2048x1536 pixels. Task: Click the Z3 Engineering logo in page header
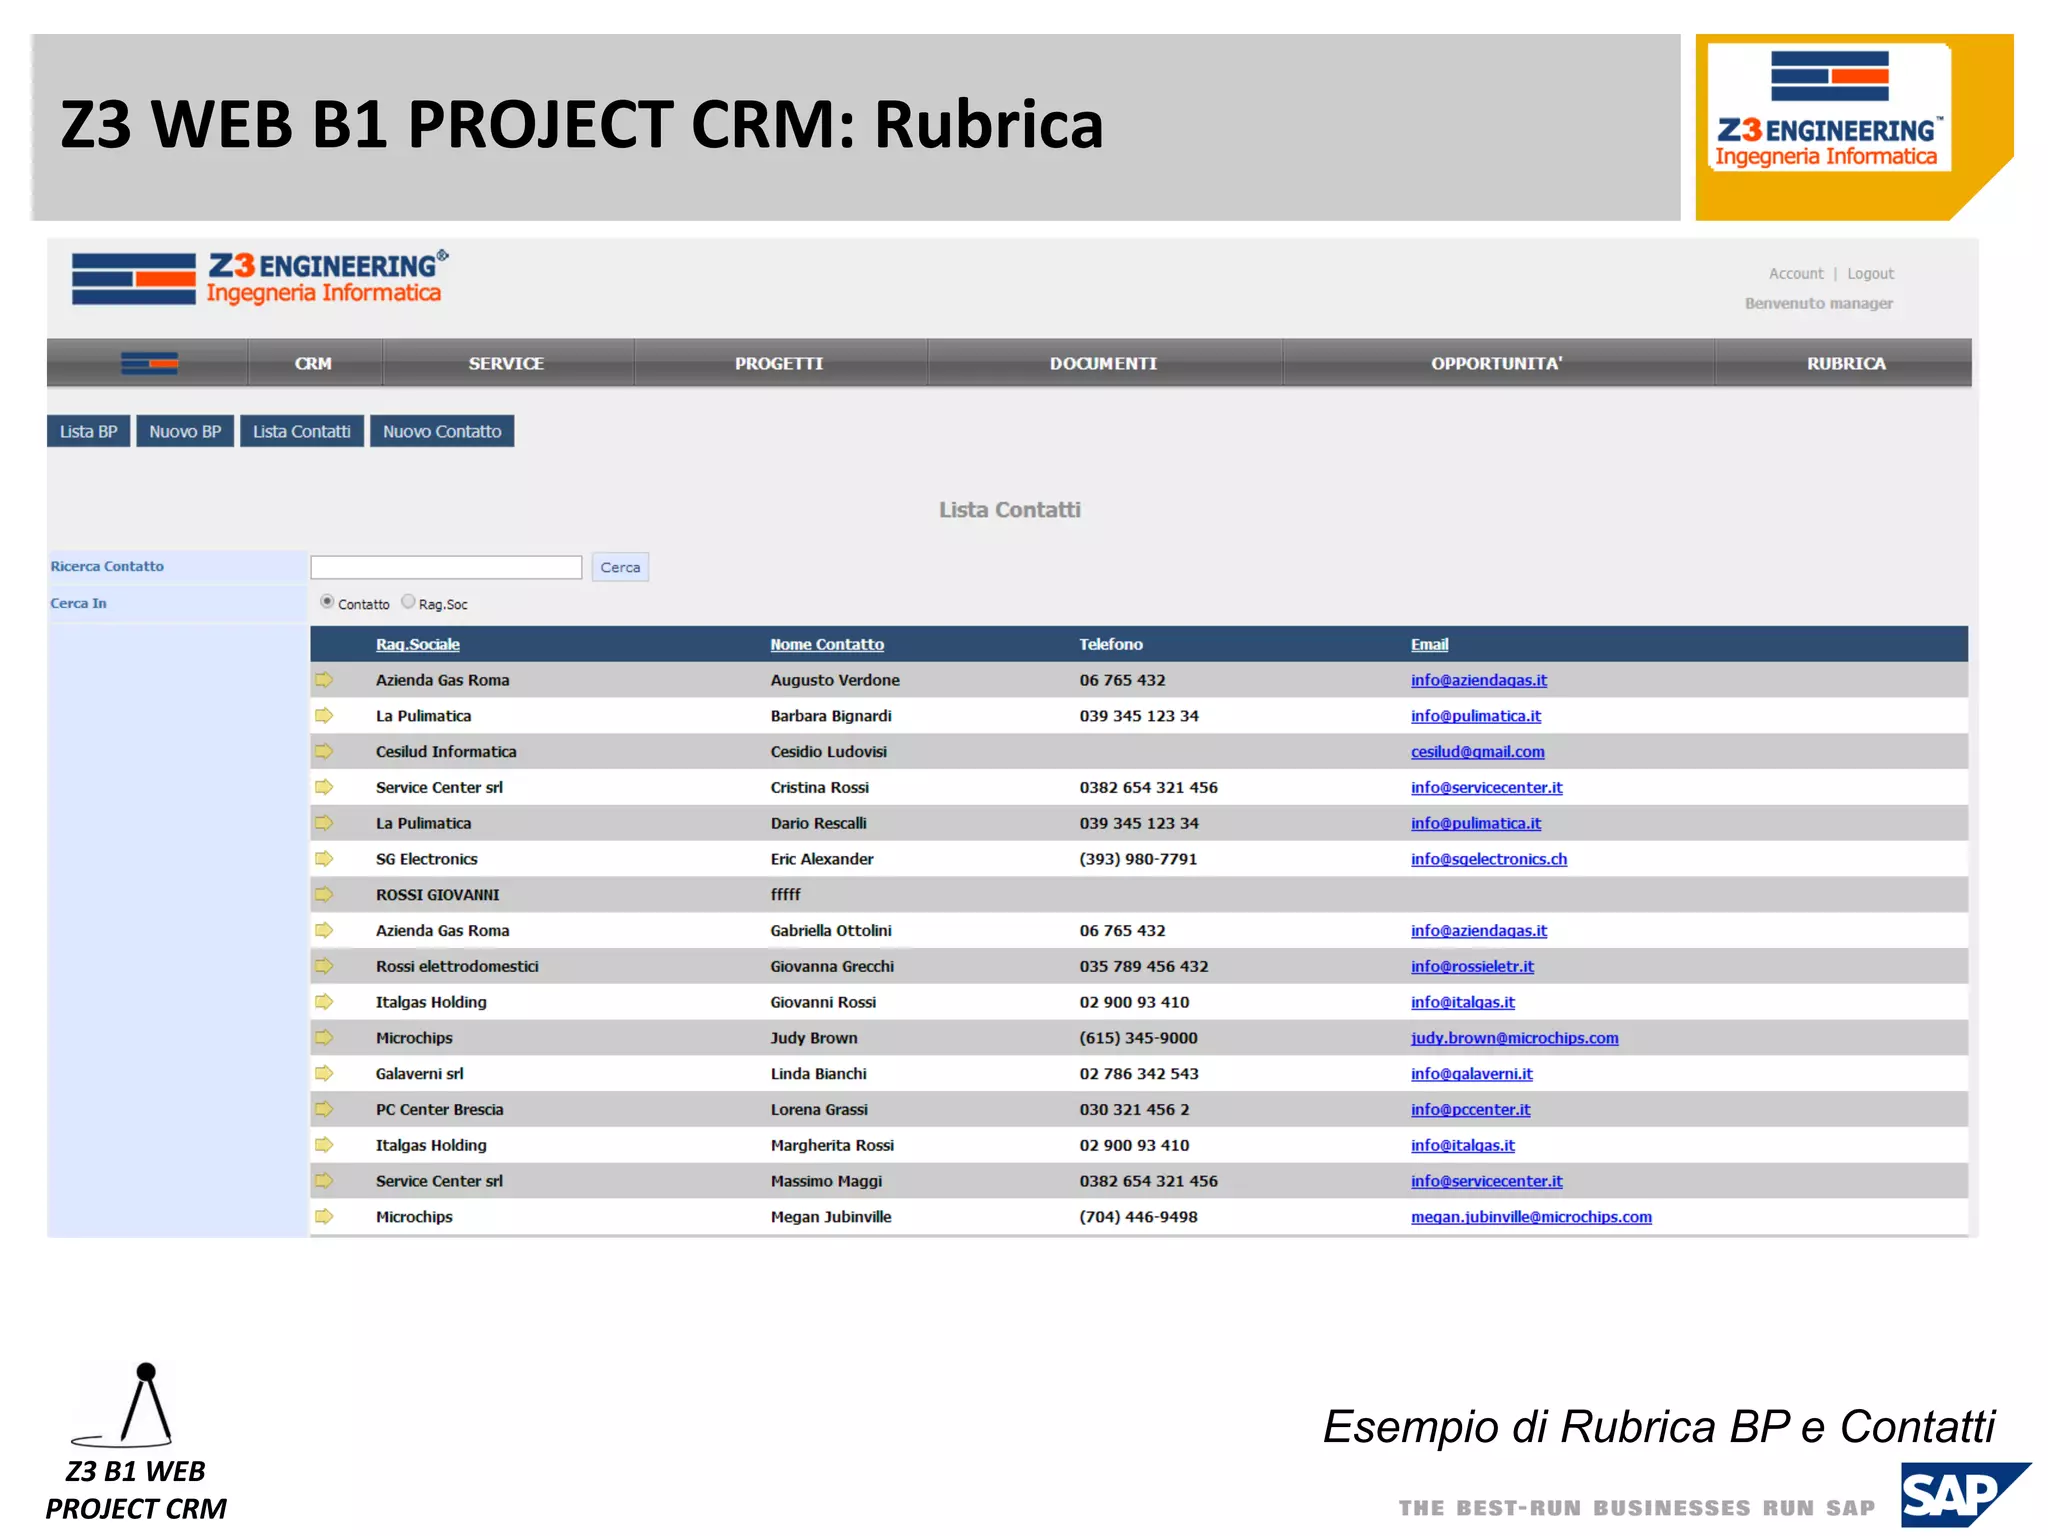click(260, 278)
